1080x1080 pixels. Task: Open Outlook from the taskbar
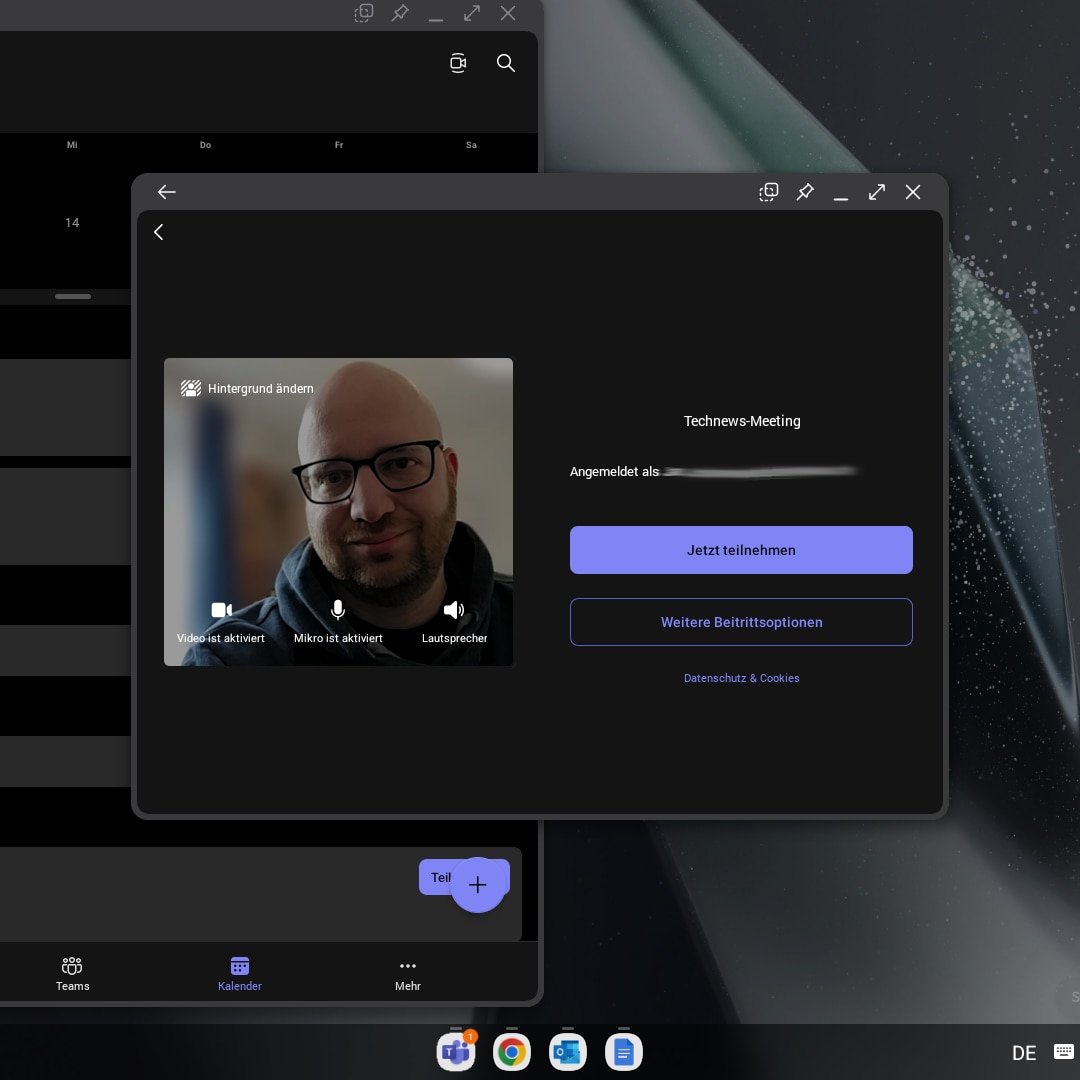point(568,1051)
